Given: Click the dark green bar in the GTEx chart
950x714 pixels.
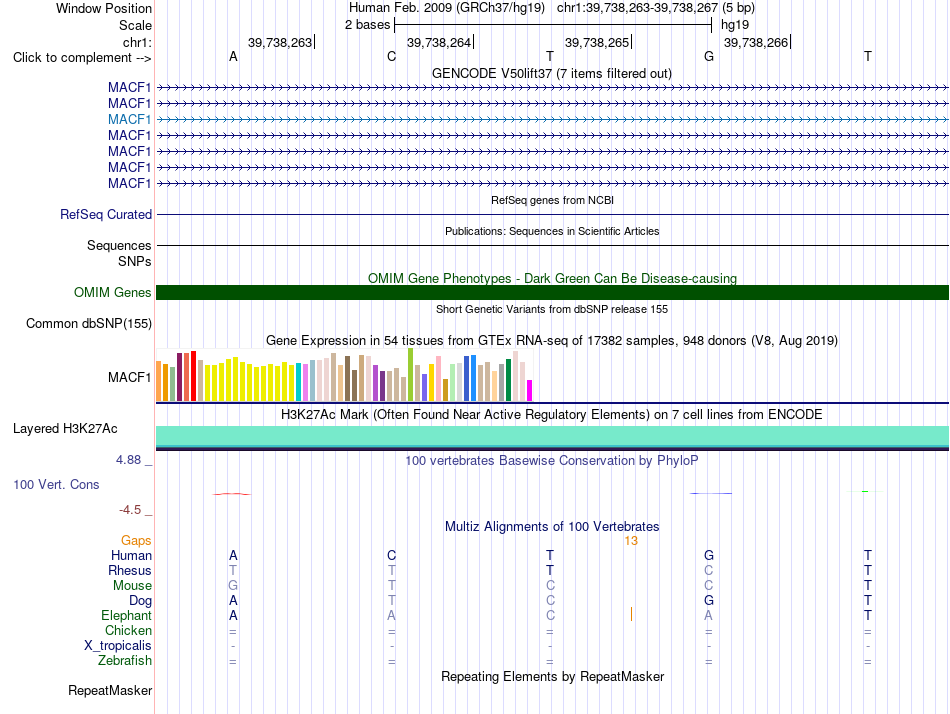Looking at the screenshot, I should coord(508,380).
